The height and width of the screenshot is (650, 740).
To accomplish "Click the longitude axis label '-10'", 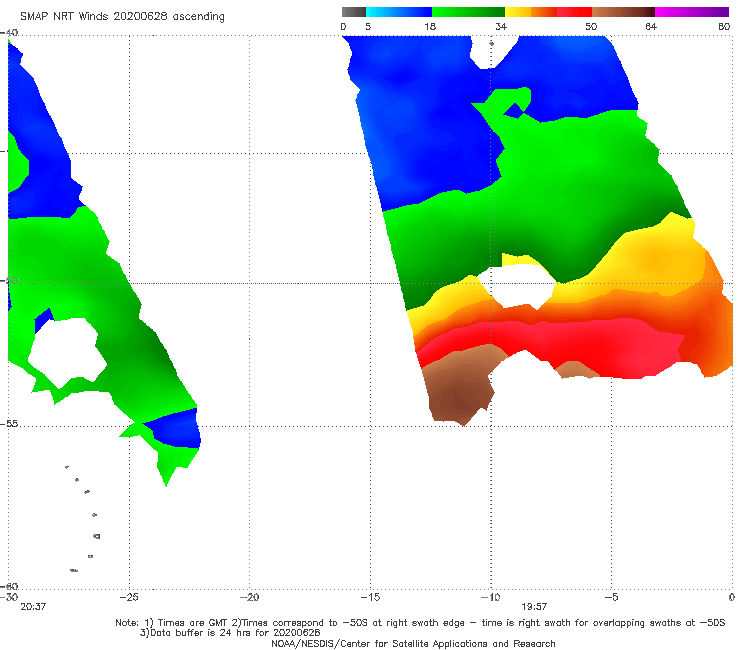I will tap(490, 597).
